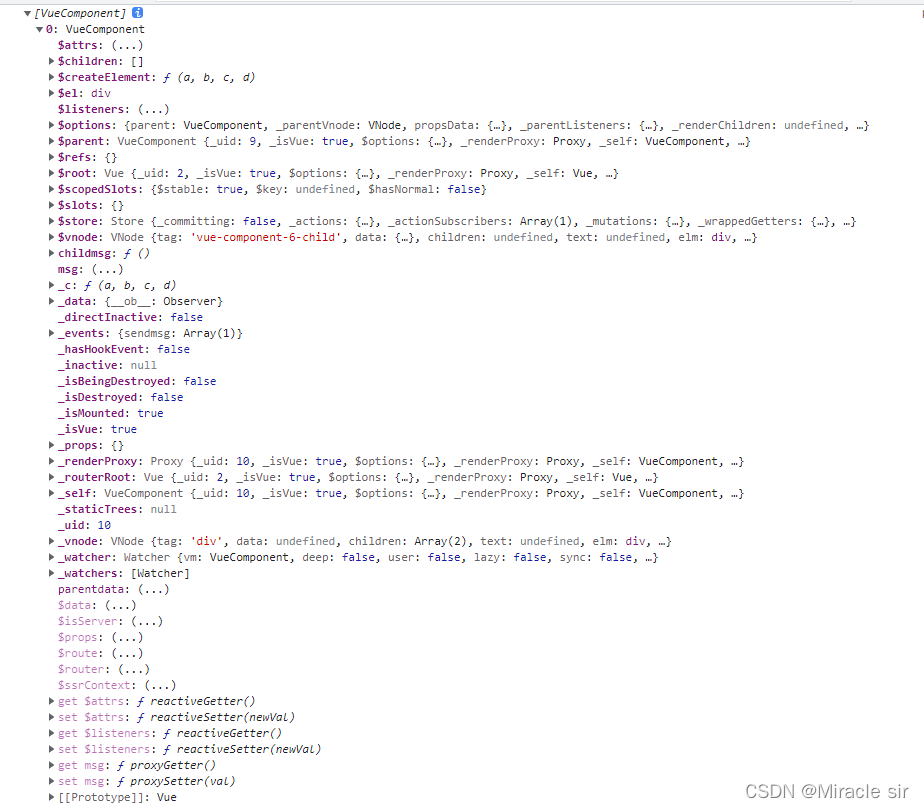Invoke the $props (...) getter
This screenshot has height=808, width=924.
click(x=127, y=637)
